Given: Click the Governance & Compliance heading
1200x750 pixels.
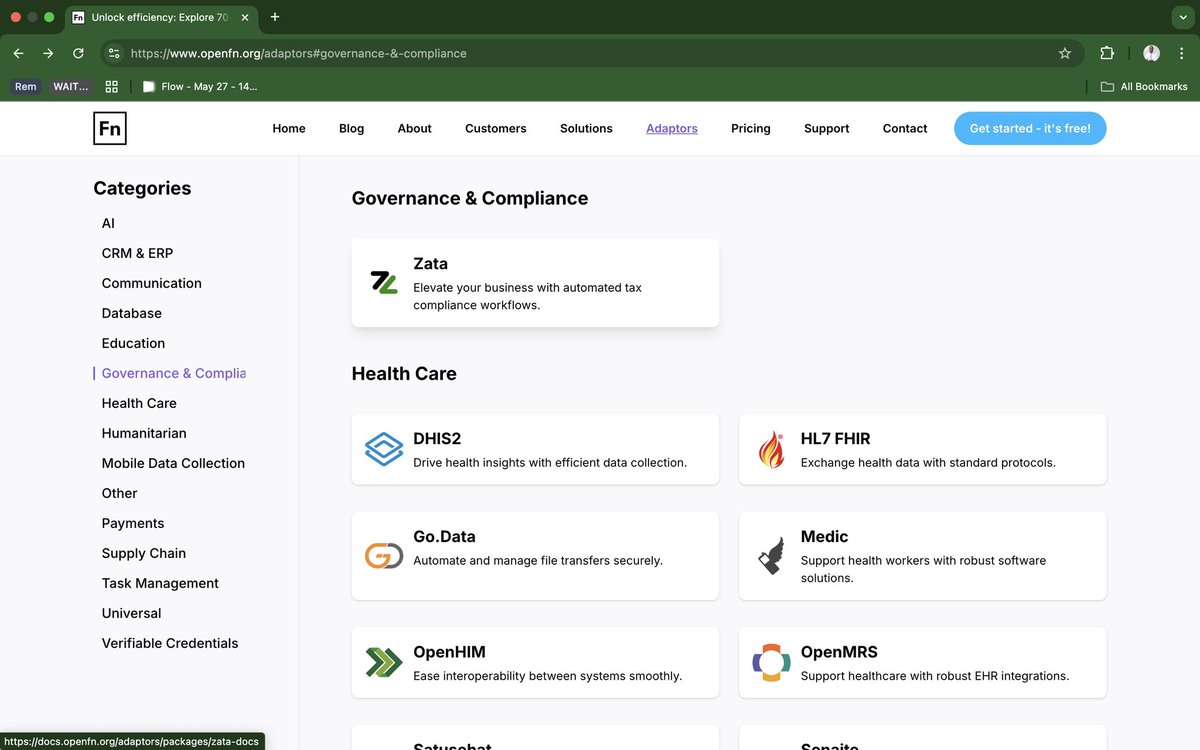Looking at the screenshot, I should [x=470, y=198].
